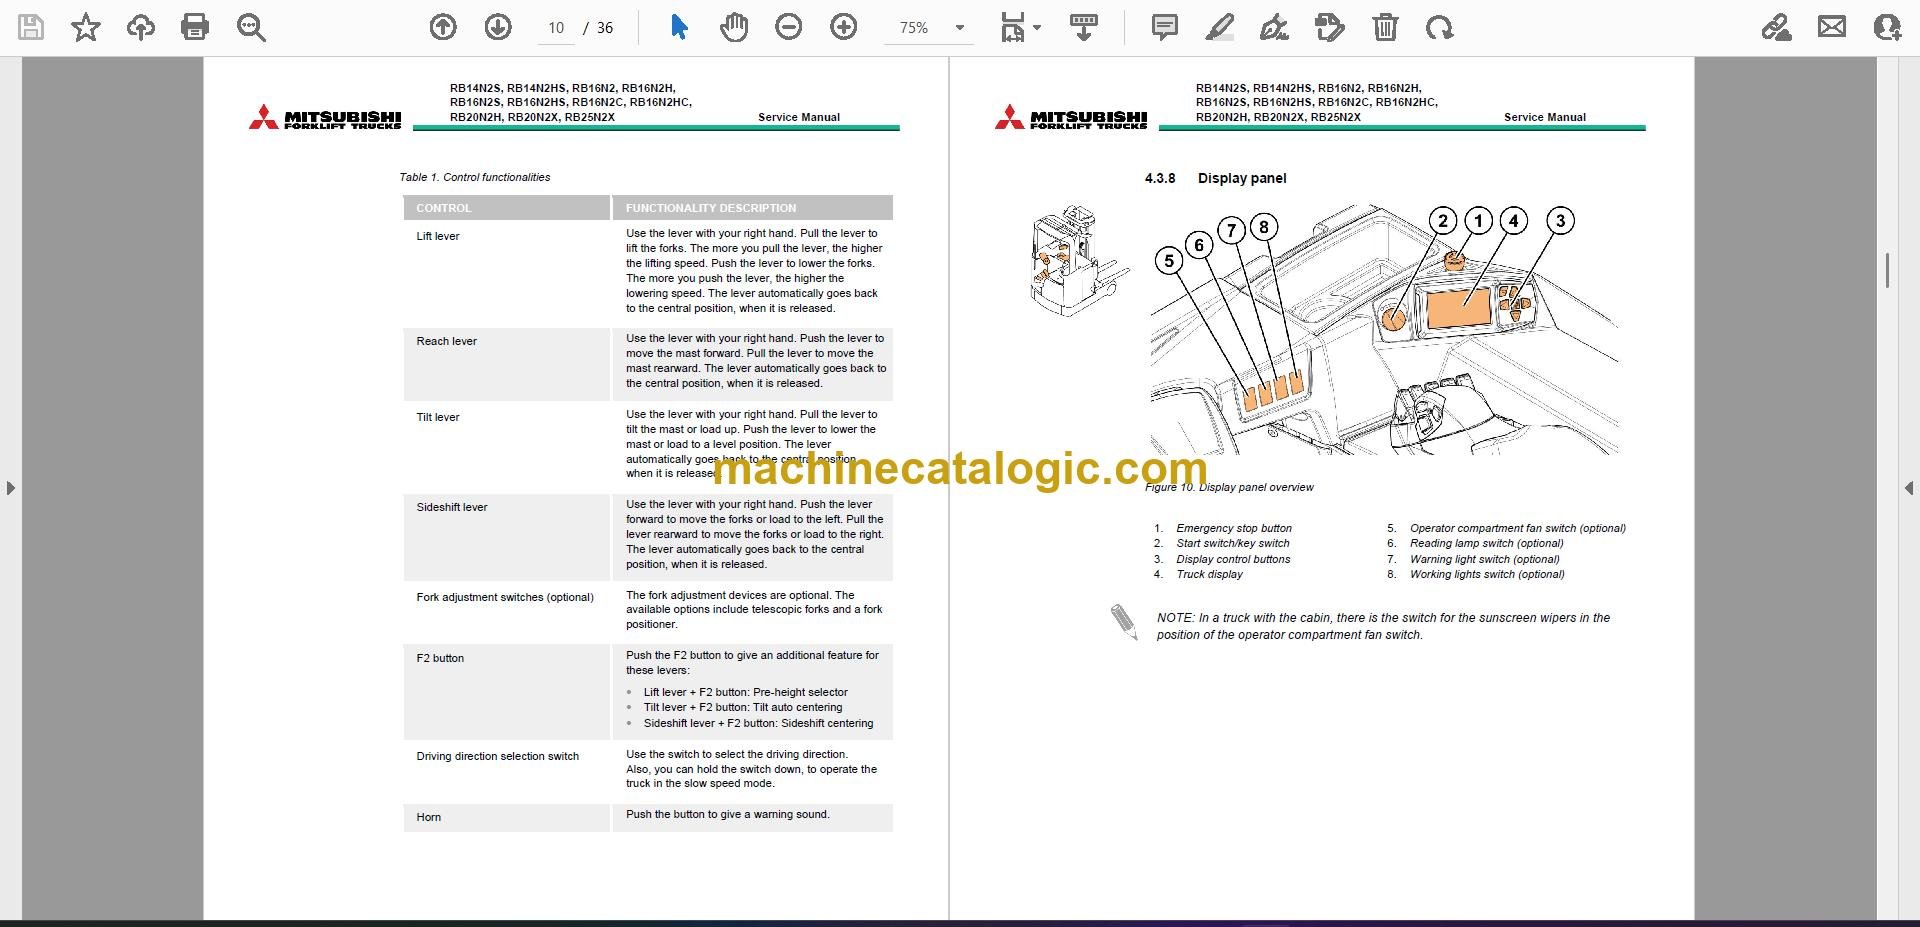Click Truck display legend item
Screen dimensions: 1920x927
[1209, 574]
